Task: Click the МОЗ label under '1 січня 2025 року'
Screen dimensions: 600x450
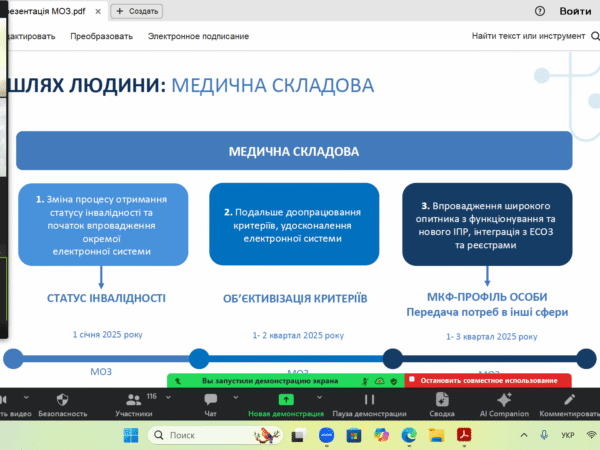Action: coord(101,372)
